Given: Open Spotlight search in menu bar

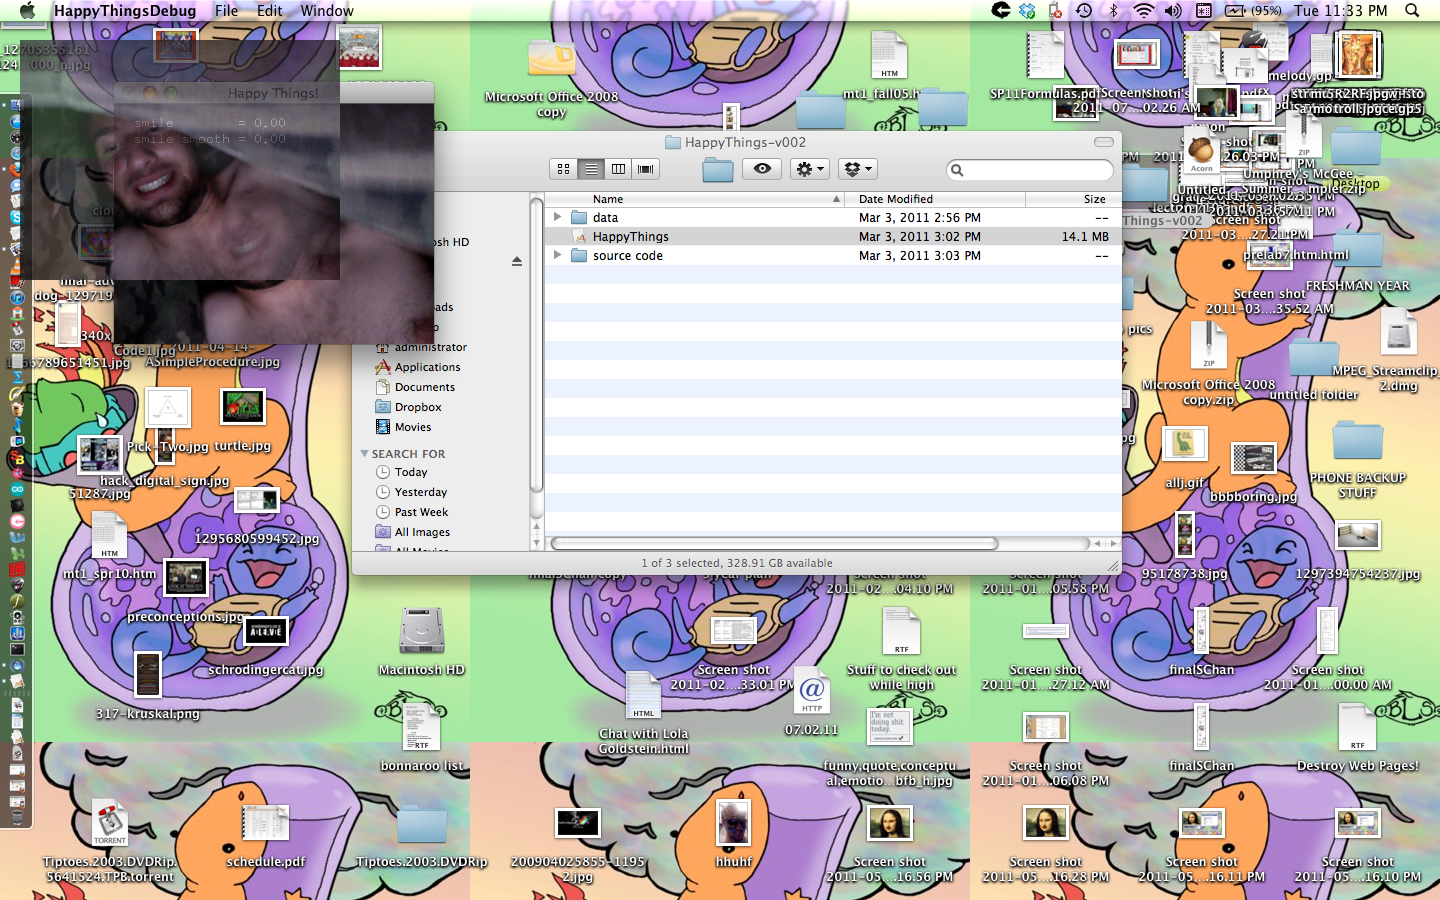Looking at the screenshot, I should pyautogui.click(x=1412, y=10).
